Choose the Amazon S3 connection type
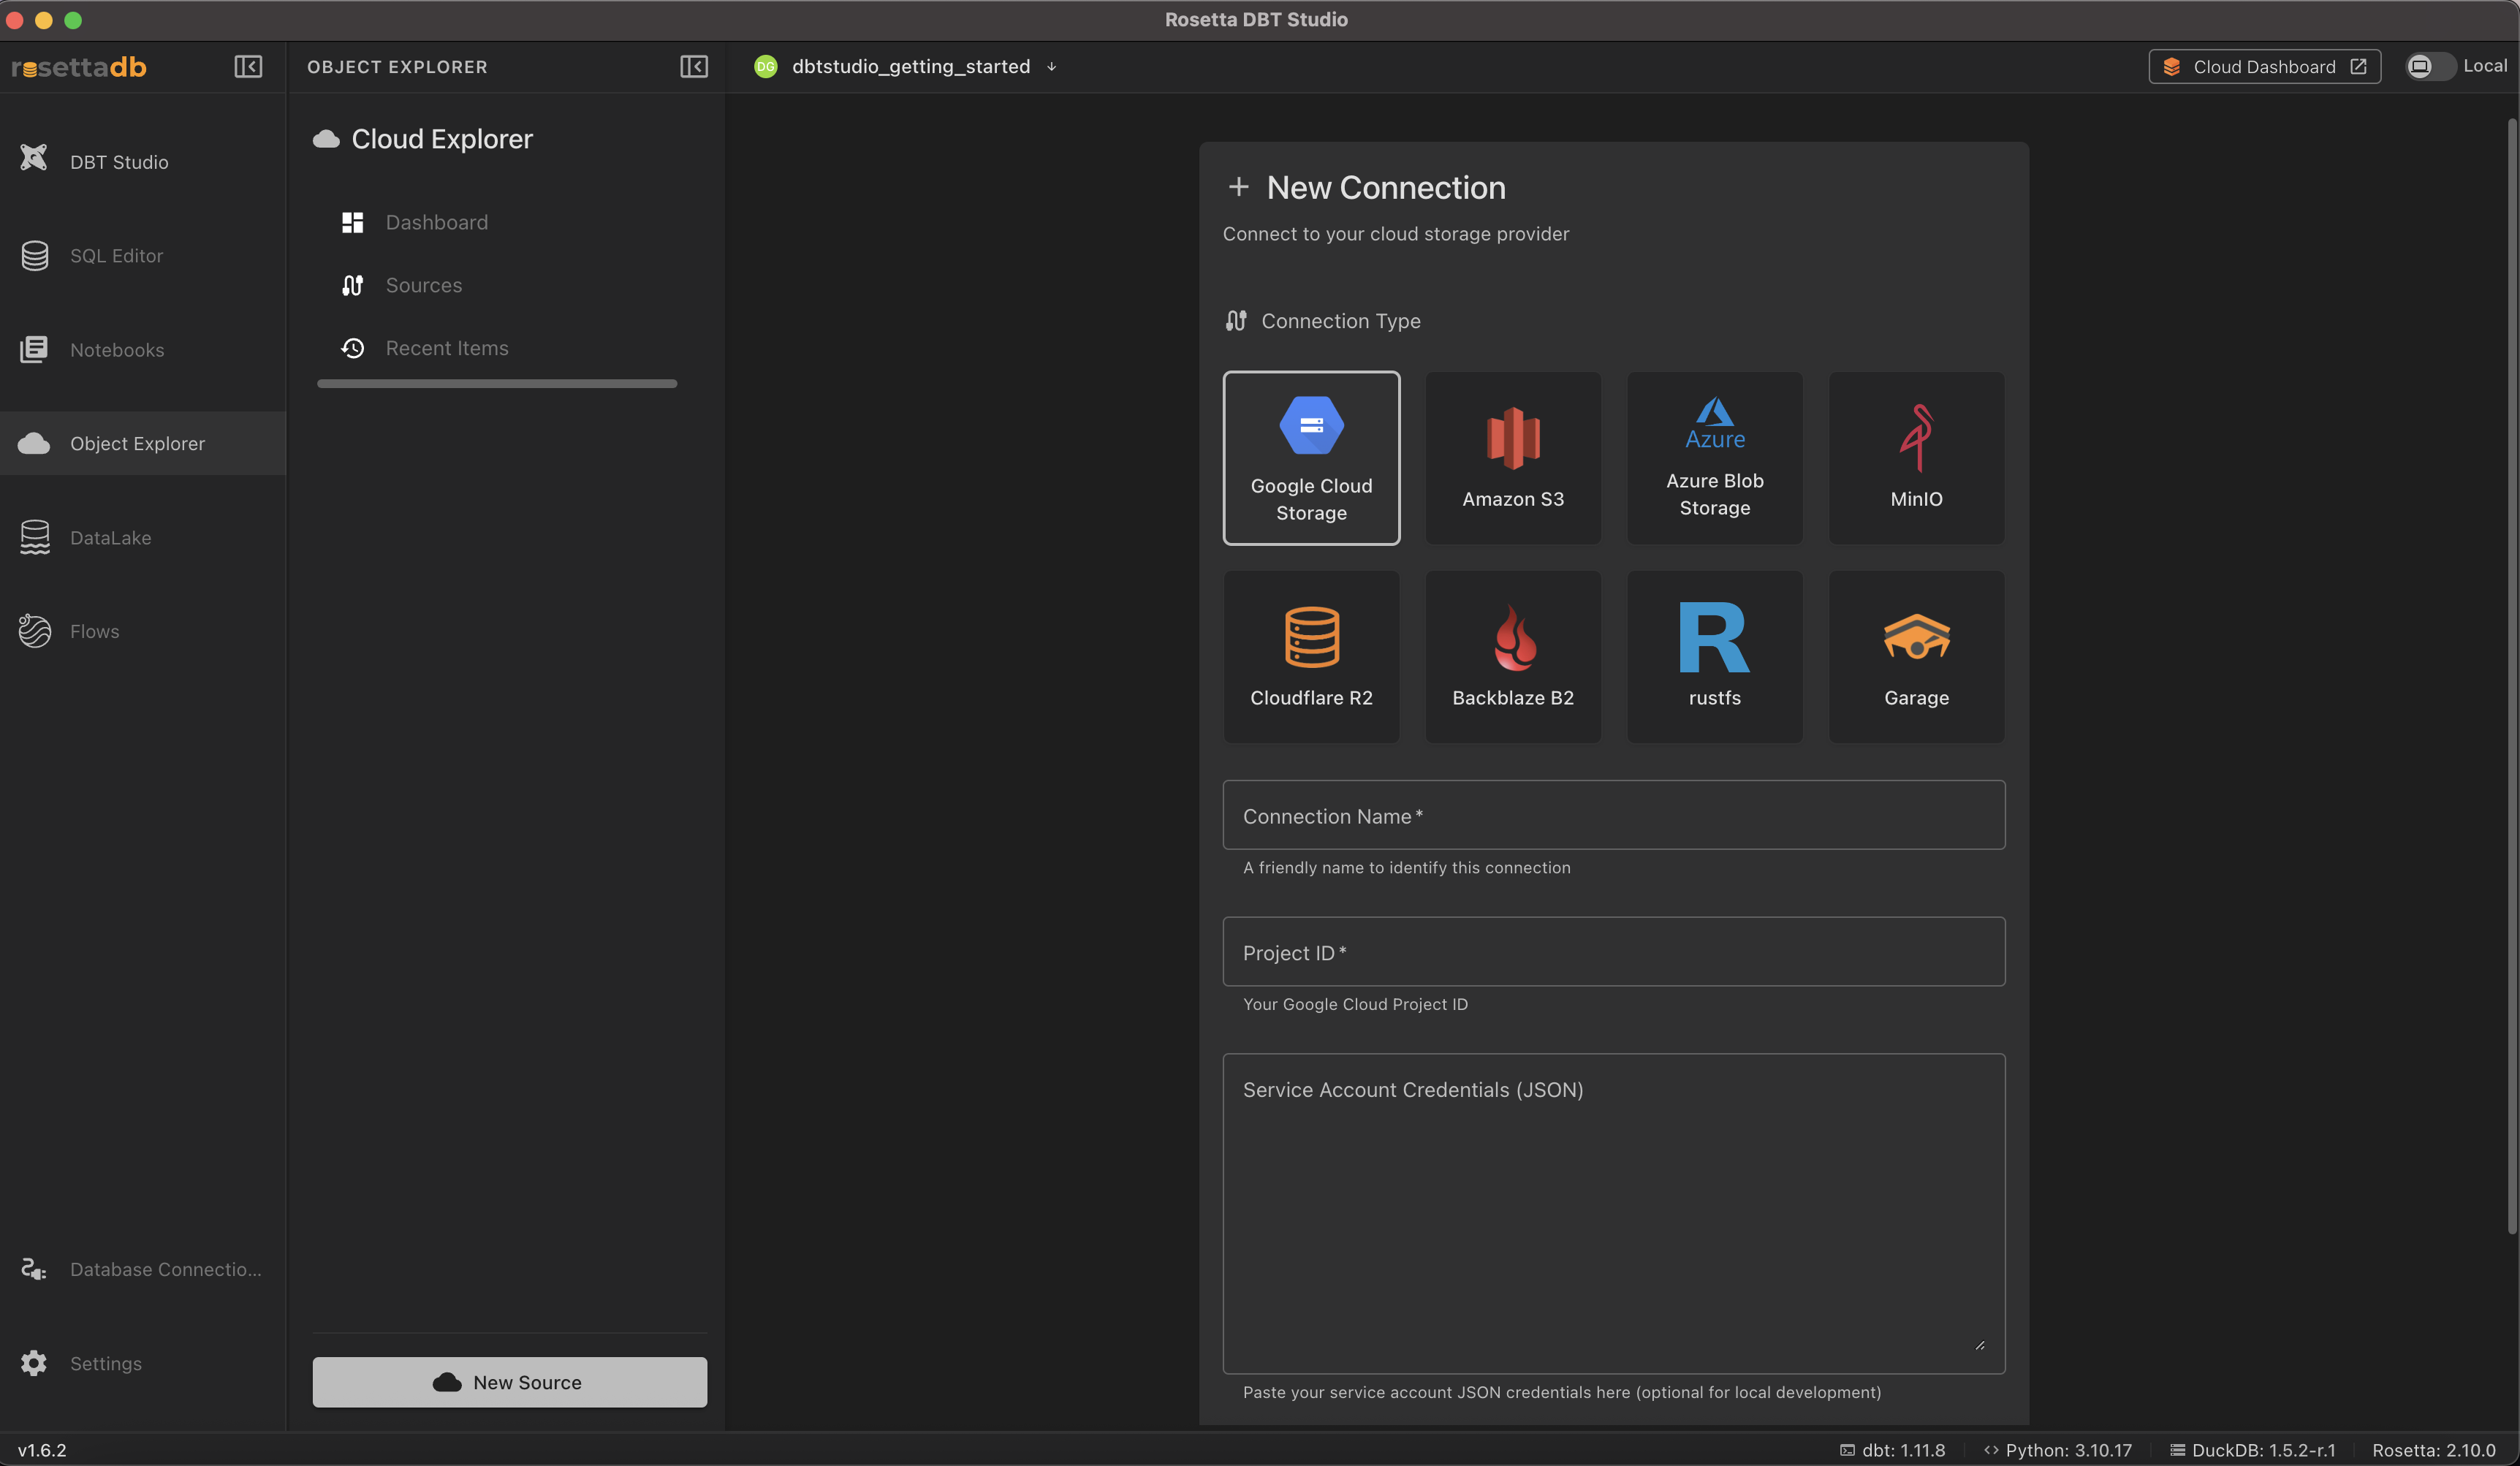The width and height of the screenshot is (2520, 1466). point(1513,458)
